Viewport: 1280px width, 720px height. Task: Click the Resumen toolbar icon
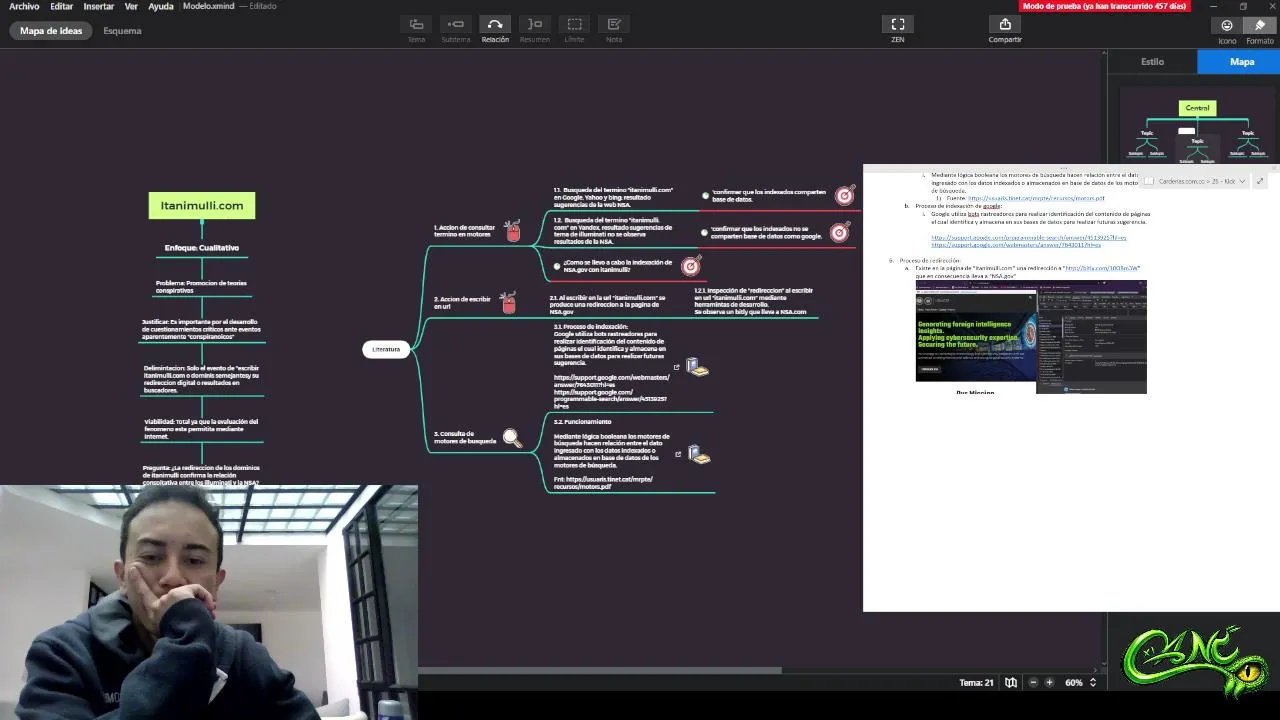pos(535,24)
